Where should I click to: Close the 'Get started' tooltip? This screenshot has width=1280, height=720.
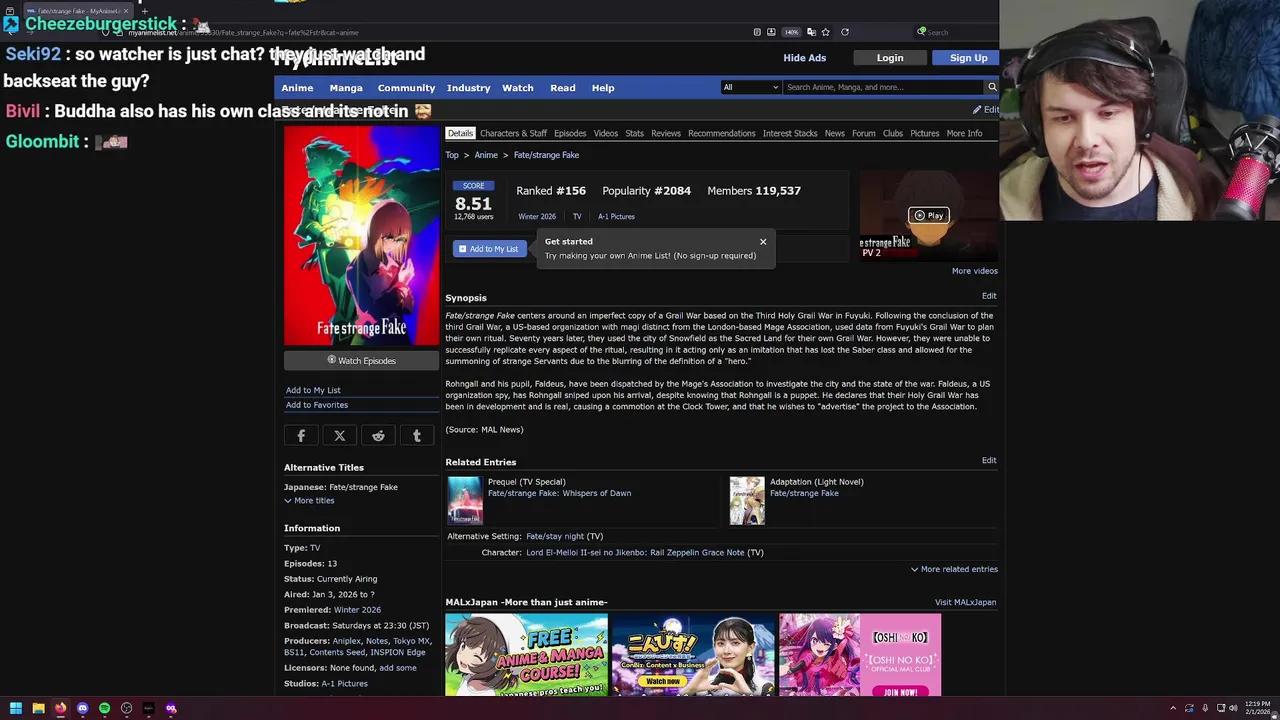pyautogui.click(x=763, y=241)
